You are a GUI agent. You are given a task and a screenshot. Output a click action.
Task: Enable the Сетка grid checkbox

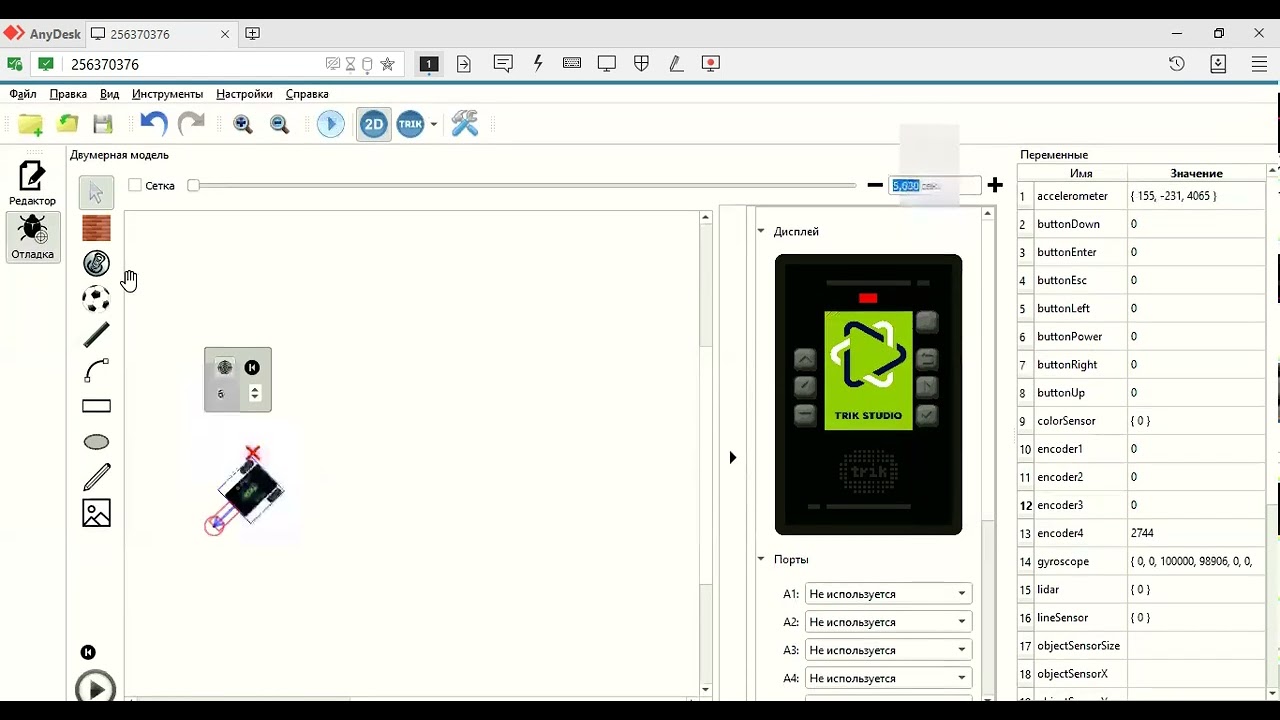pos(135,186)
